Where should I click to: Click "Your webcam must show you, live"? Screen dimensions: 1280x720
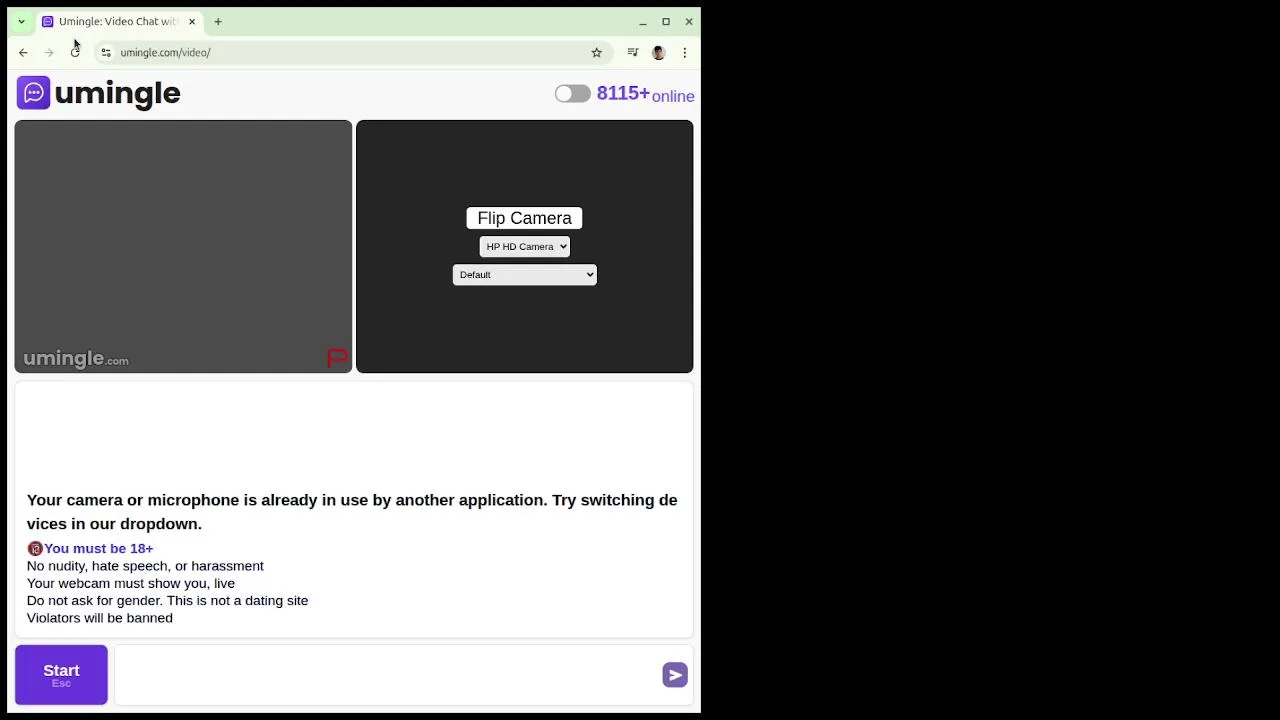tap(131, 583)
